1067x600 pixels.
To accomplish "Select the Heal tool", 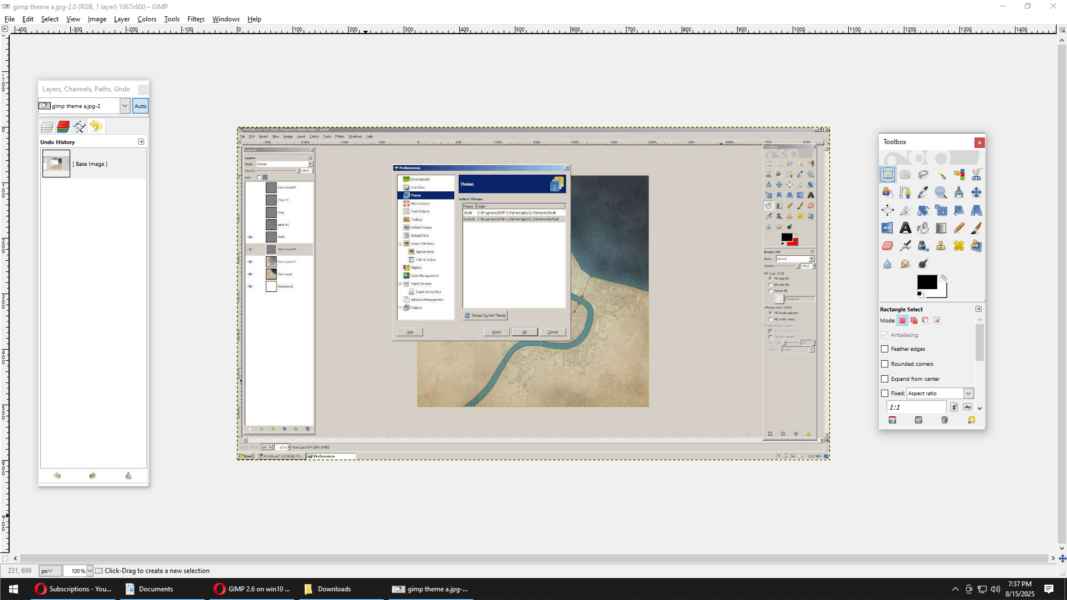I will [x=958, y=246].
